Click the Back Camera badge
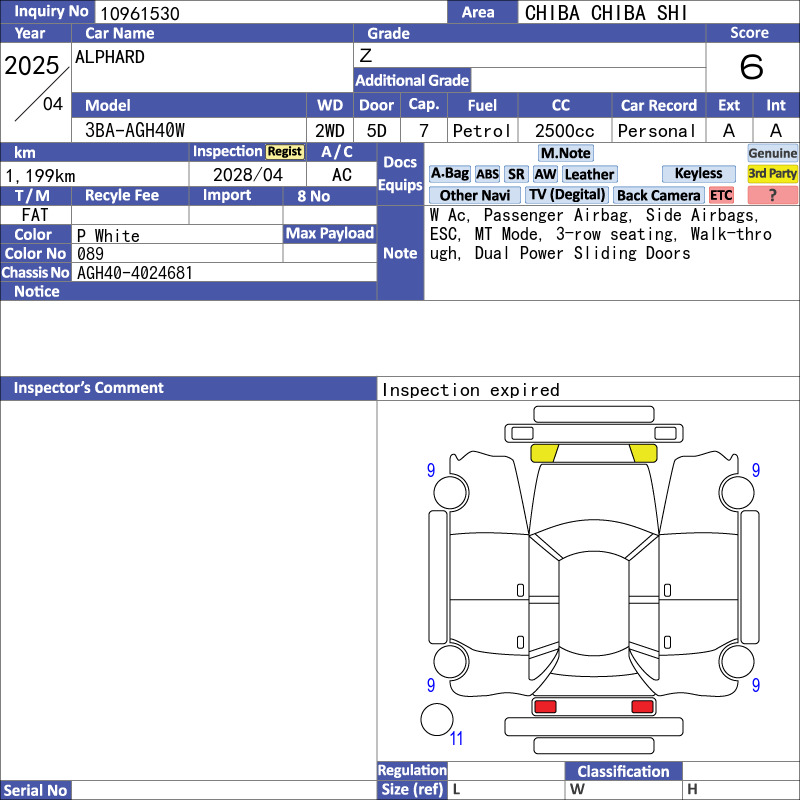 click(x=658, y=195)
